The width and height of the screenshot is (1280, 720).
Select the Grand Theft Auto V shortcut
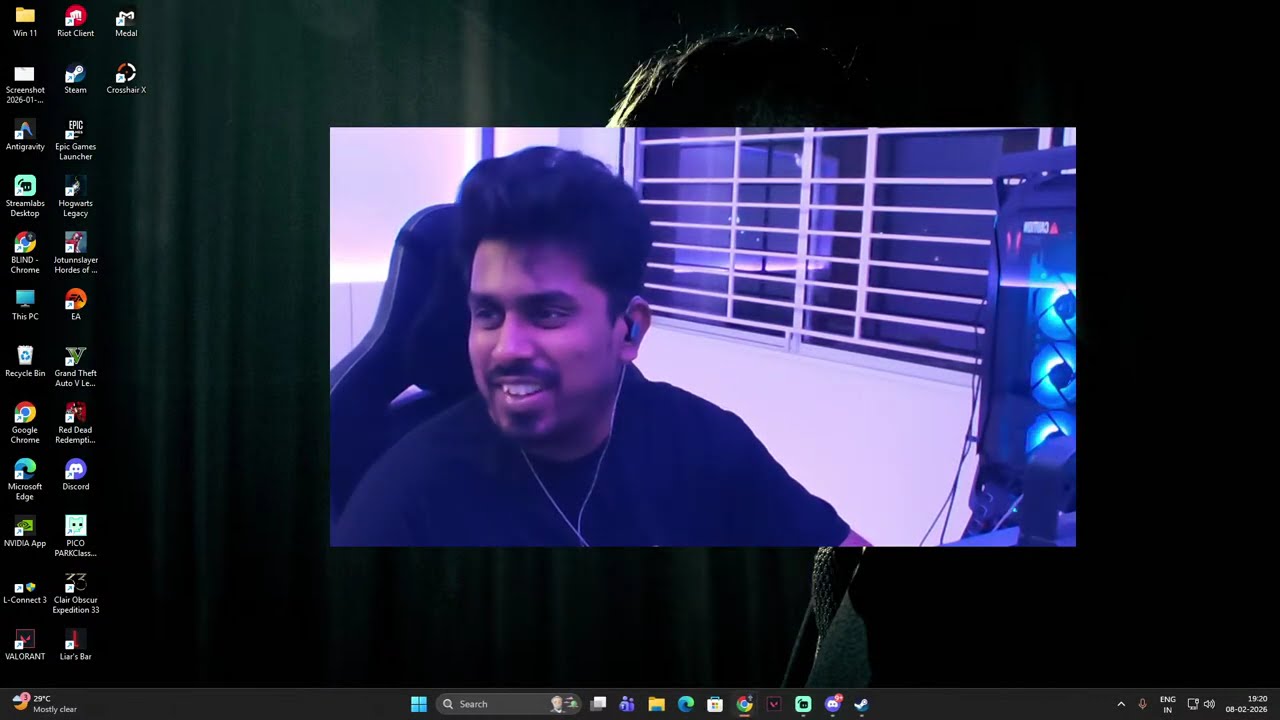click(x=75, y=367)
